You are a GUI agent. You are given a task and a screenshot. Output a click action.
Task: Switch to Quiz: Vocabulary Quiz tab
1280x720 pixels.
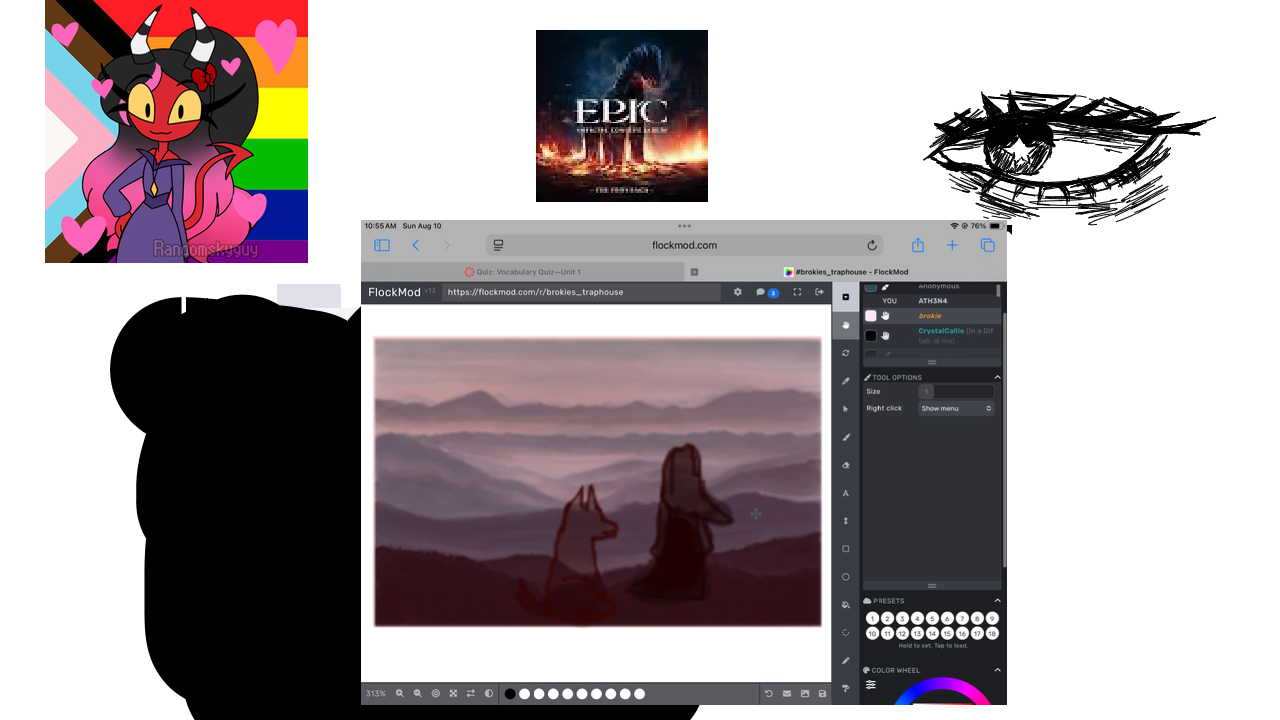point(522,272)
